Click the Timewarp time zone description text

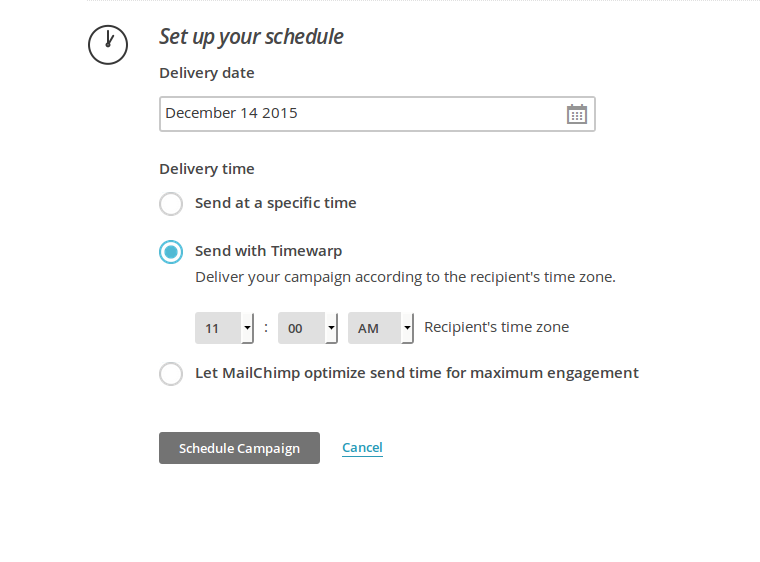405,277
